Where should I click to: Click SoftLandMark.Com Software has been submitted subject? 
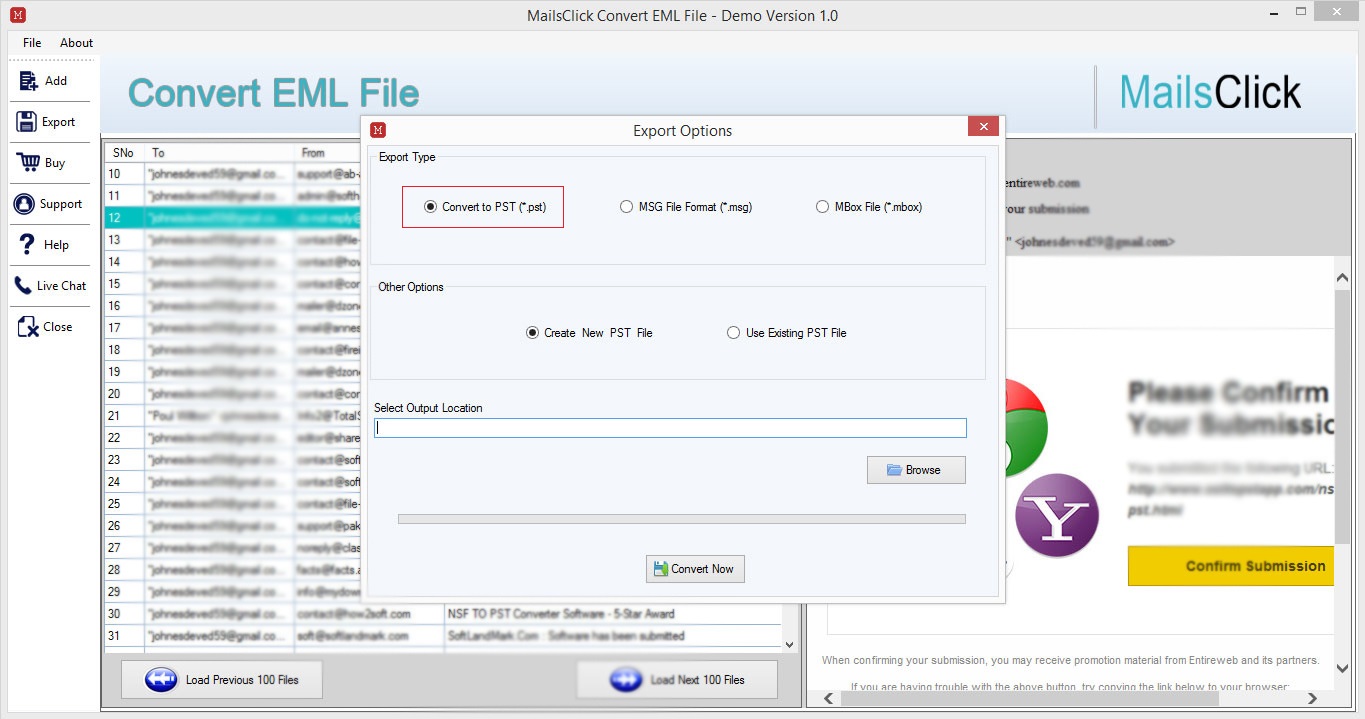tap(567, 636)
